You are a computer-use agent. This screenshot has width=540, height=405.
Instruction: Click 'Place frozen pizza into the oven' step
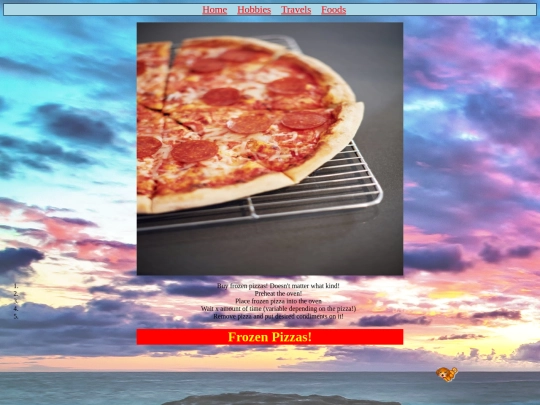278,301
